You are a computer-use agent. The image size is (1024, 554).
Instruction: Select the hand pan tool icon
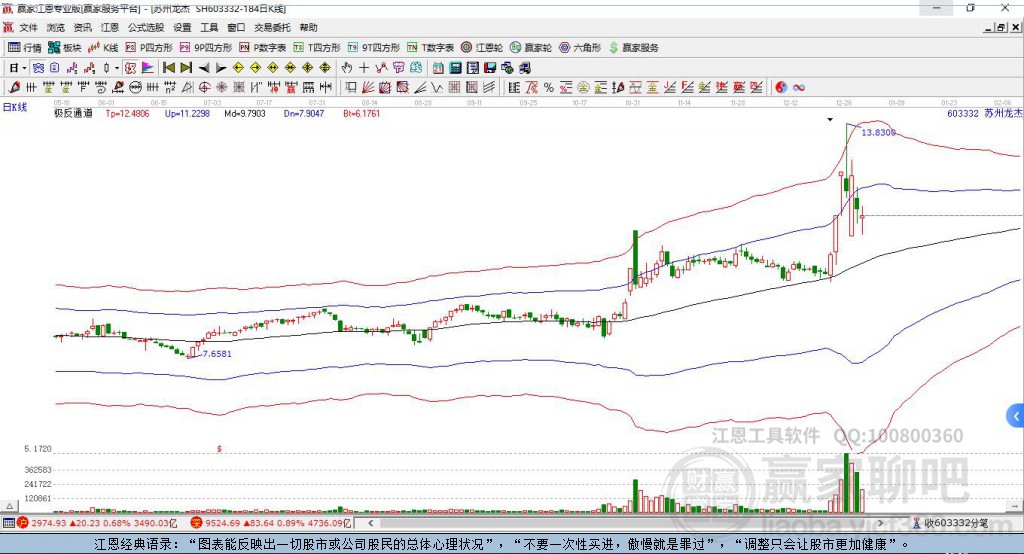click(x=347, y=67)
